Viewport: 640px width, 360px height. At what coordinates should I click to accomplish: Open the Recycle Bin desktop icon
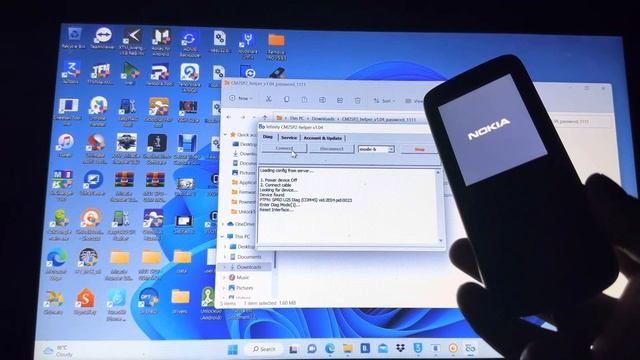pyautogui.click(x=74, y=38)
